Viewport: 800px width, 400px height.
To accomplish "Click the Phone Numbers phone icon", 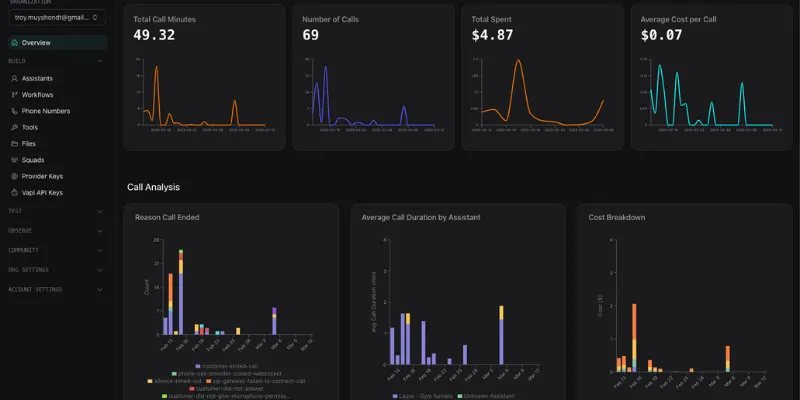I will click(x=14, y=111).
